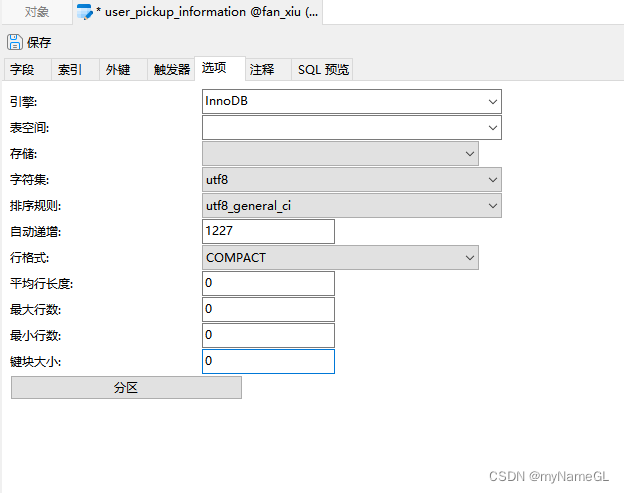The height and width of the screenshot is (493, 624).
Task: Click the 字符集: label
Action: 29,180
